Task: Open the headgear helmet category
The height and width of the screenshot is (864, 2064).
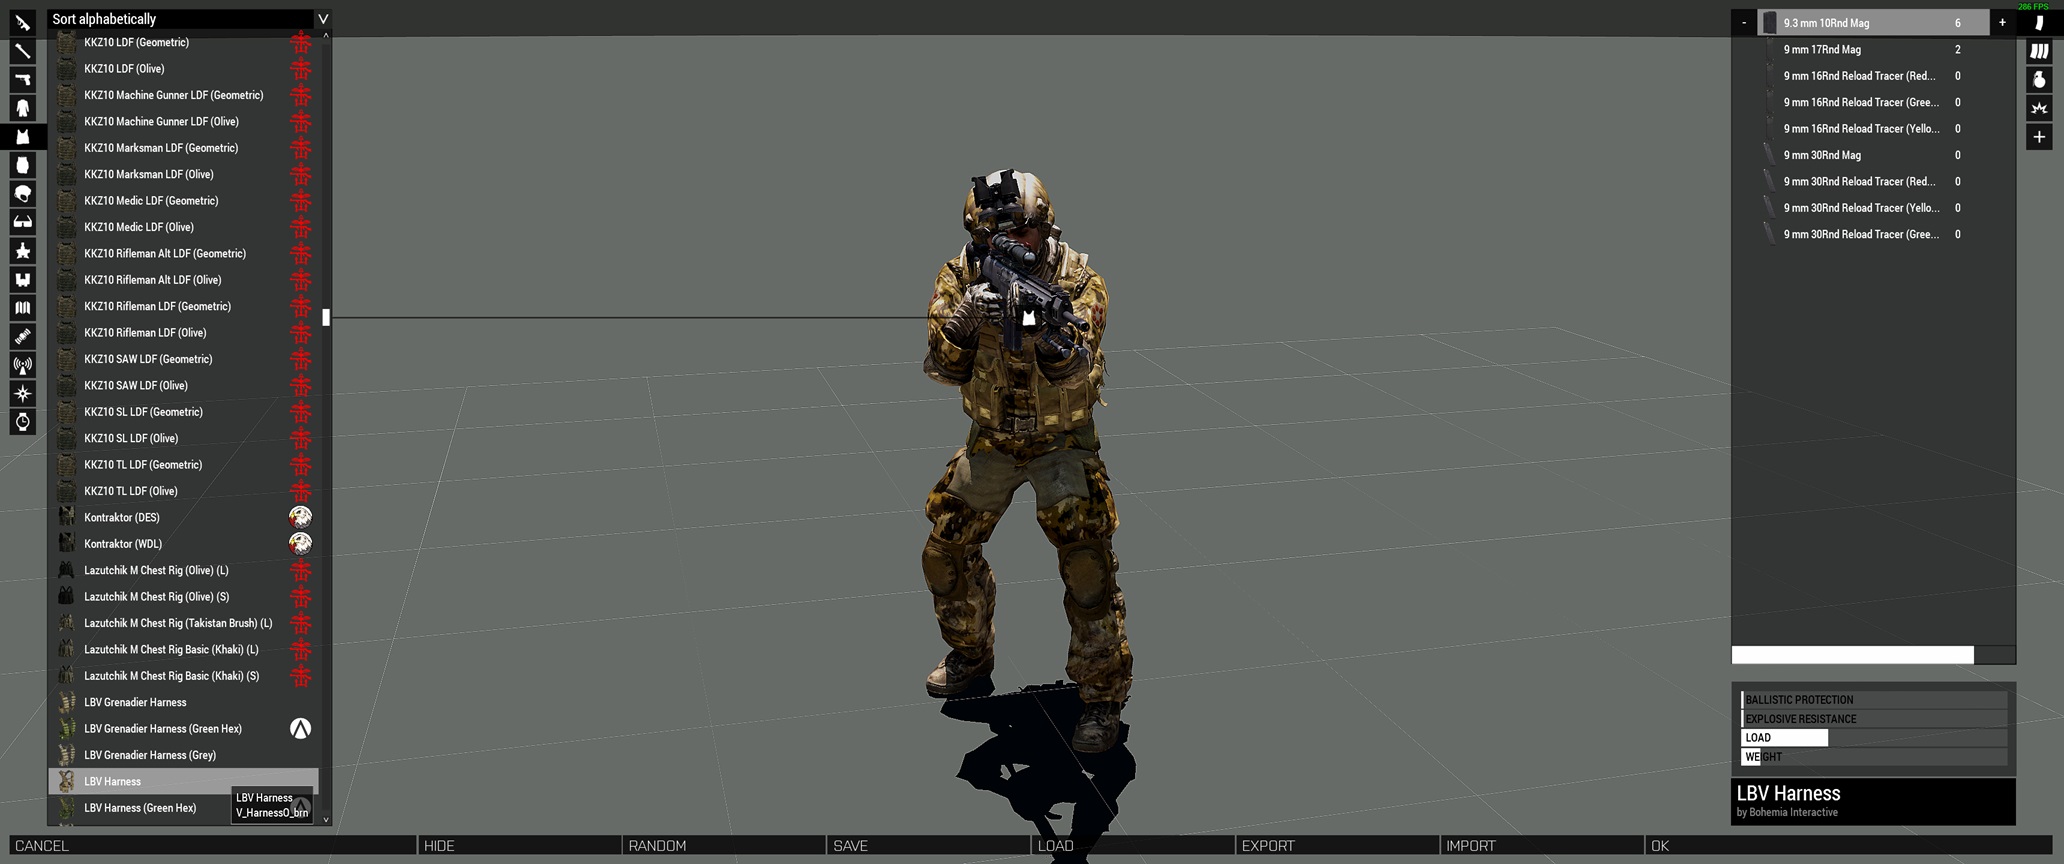Action: point(22,193)
